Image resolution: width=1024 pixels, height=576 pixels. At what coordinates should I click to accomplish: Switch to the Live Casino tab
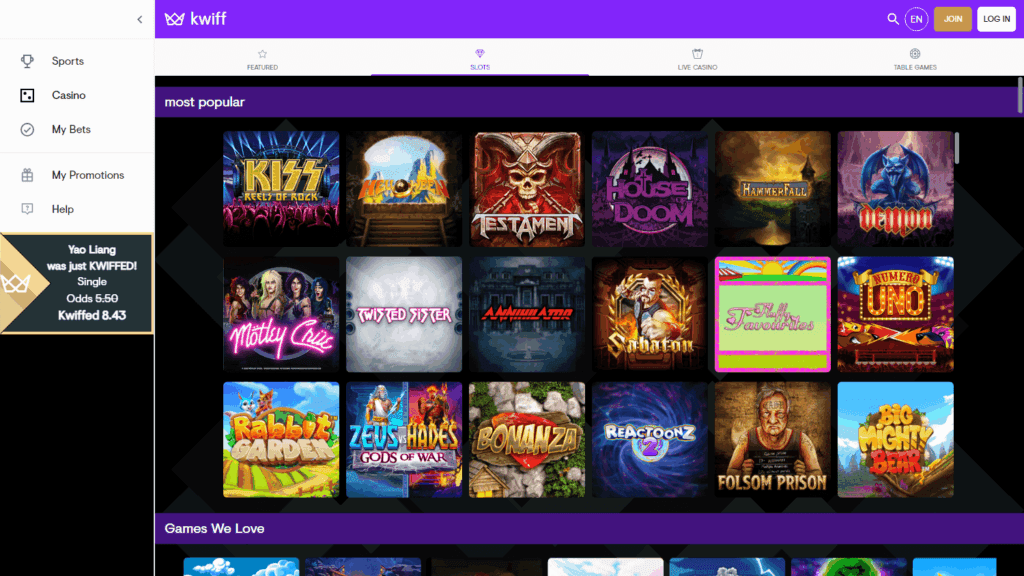pos(697,57)
